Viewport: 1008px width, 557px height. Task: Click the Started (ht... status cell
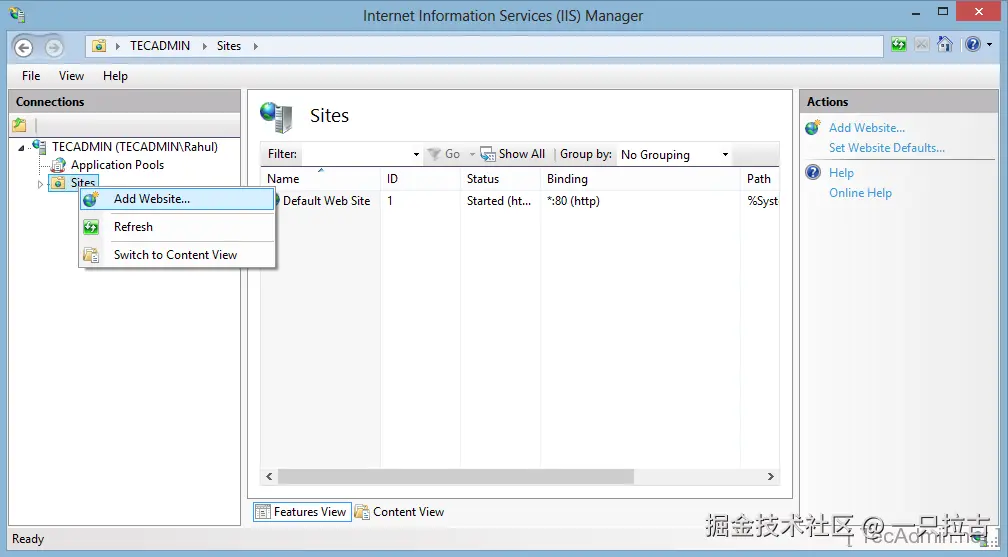click(x=499, y=201)
